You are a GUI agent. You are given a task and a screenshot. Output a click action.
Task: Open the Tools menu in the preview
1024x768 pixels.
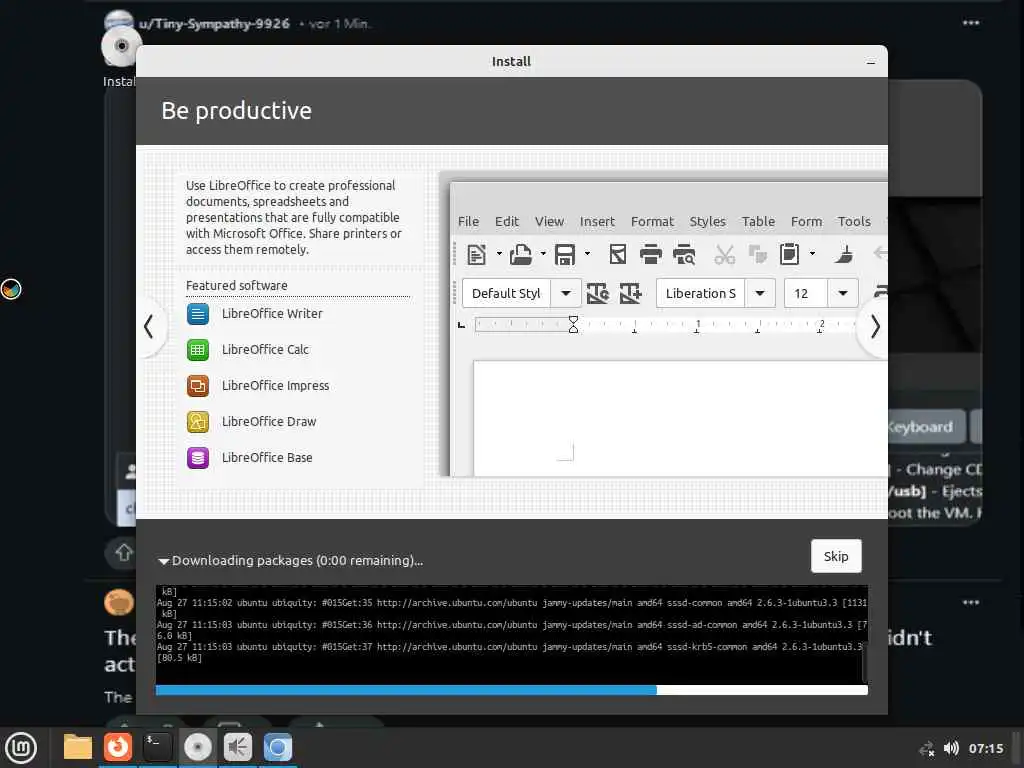[854, 221]
